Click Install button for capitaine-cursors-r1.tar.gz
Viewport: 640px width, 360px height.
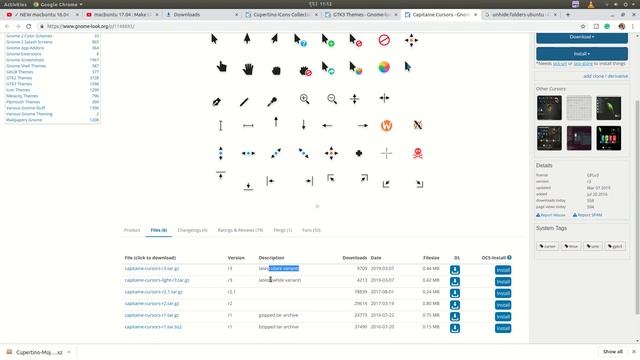[x=503, y=317]
